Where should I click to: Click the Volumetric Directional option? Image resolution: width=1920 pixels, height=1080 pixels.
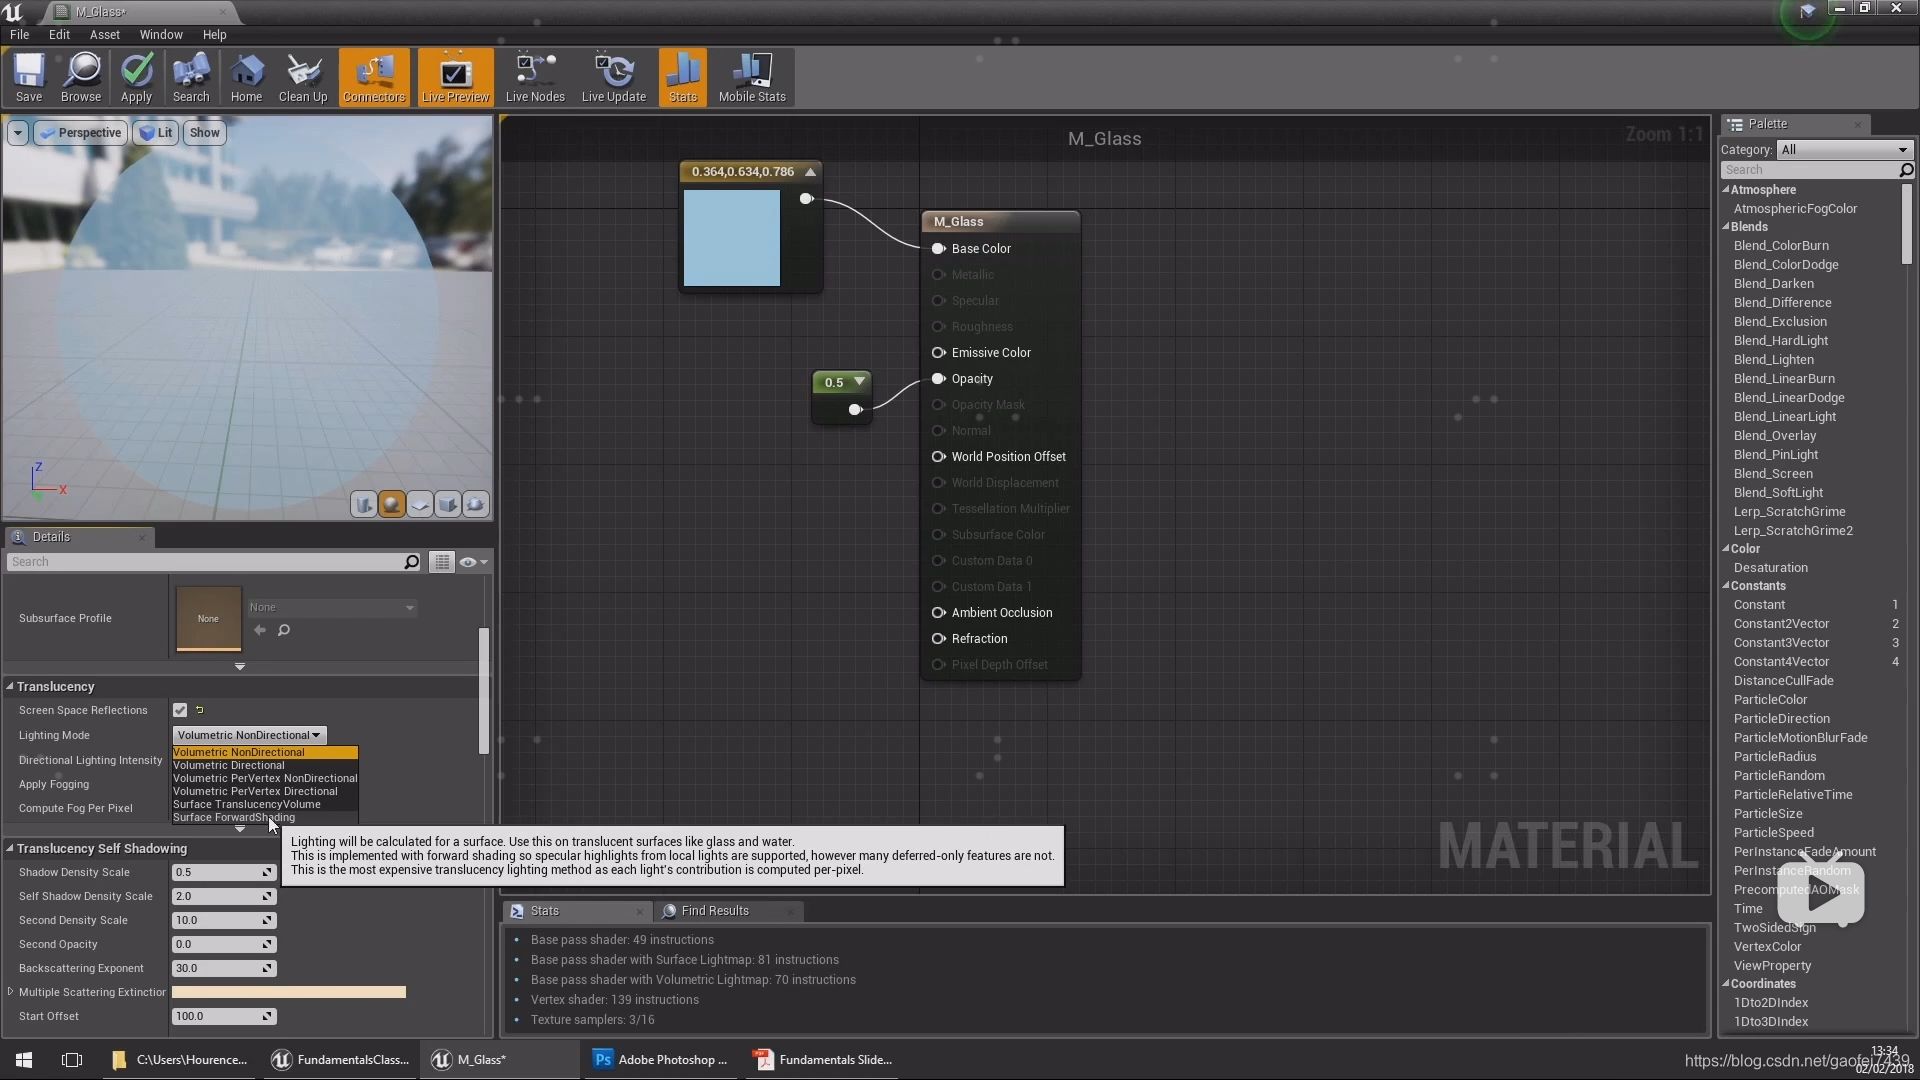click(x=231, y=765)
